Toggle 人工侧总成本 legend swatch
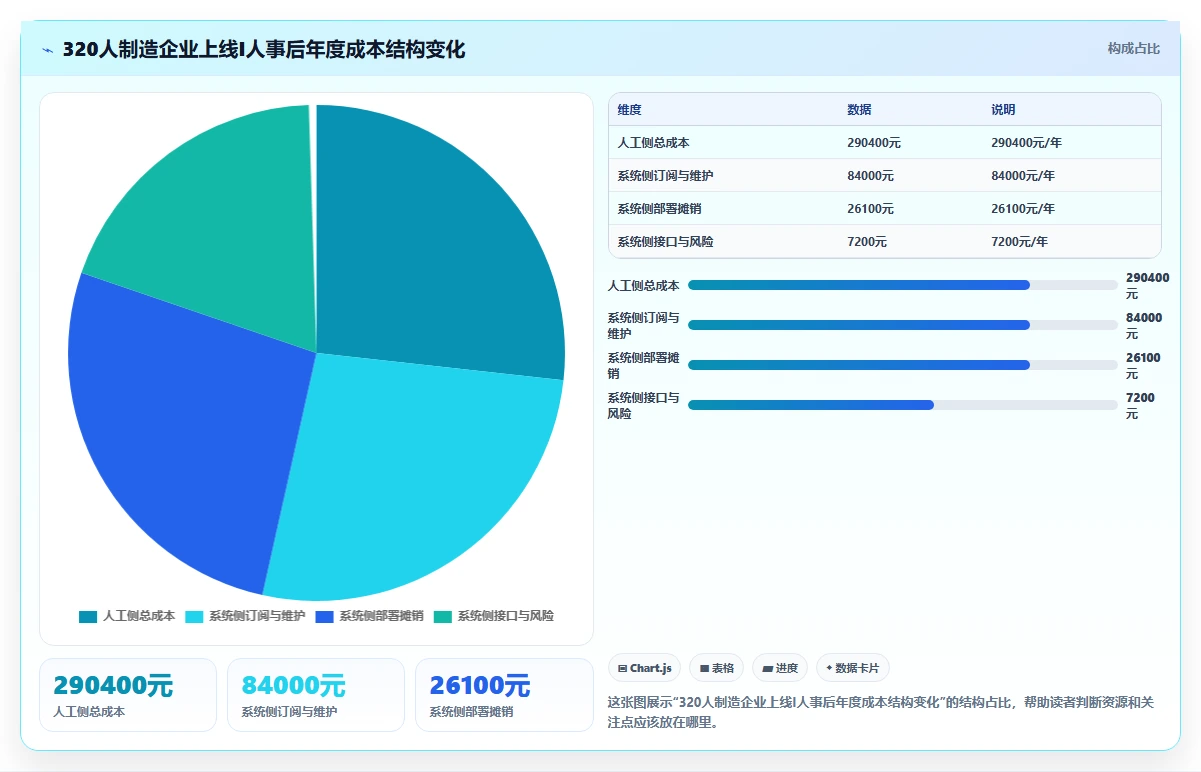The width and height of the screenshot is (1201, 772). tap(88, 616)
